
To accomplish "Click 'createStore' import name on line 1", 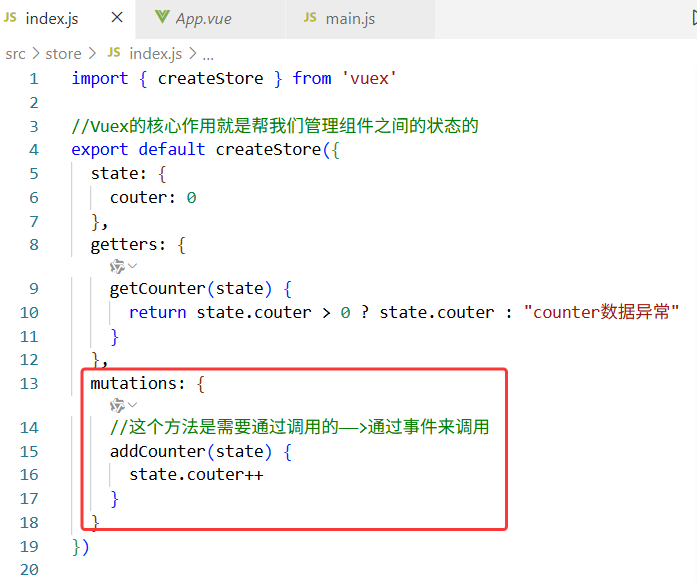I will 210,79.
